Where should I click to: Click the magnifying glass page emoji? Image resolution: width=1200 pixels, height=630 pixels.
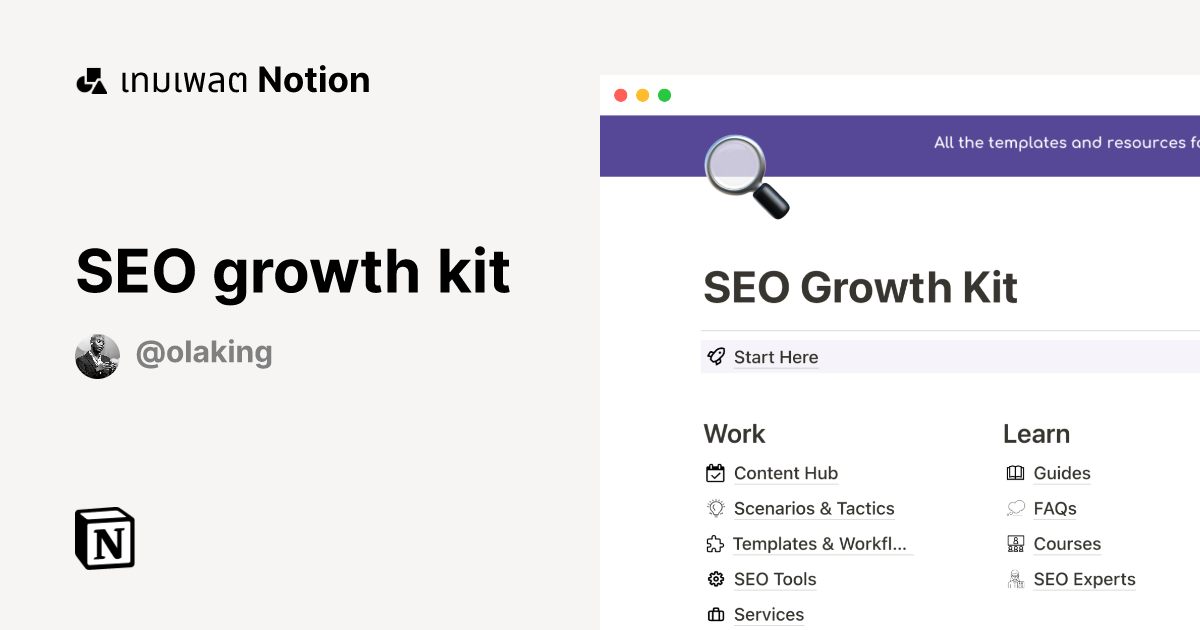(748, 176)
